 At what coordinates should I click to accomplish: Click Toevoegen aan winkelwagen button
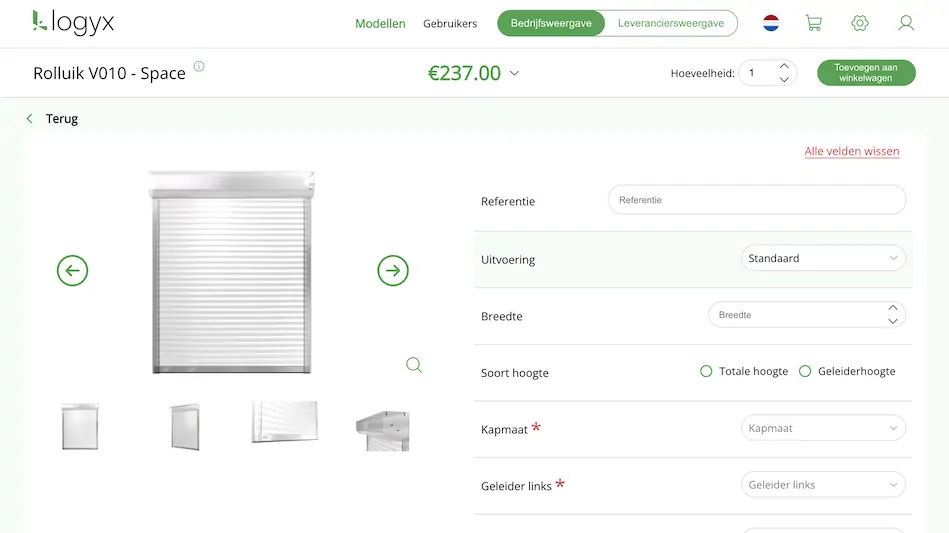(866, 73)
